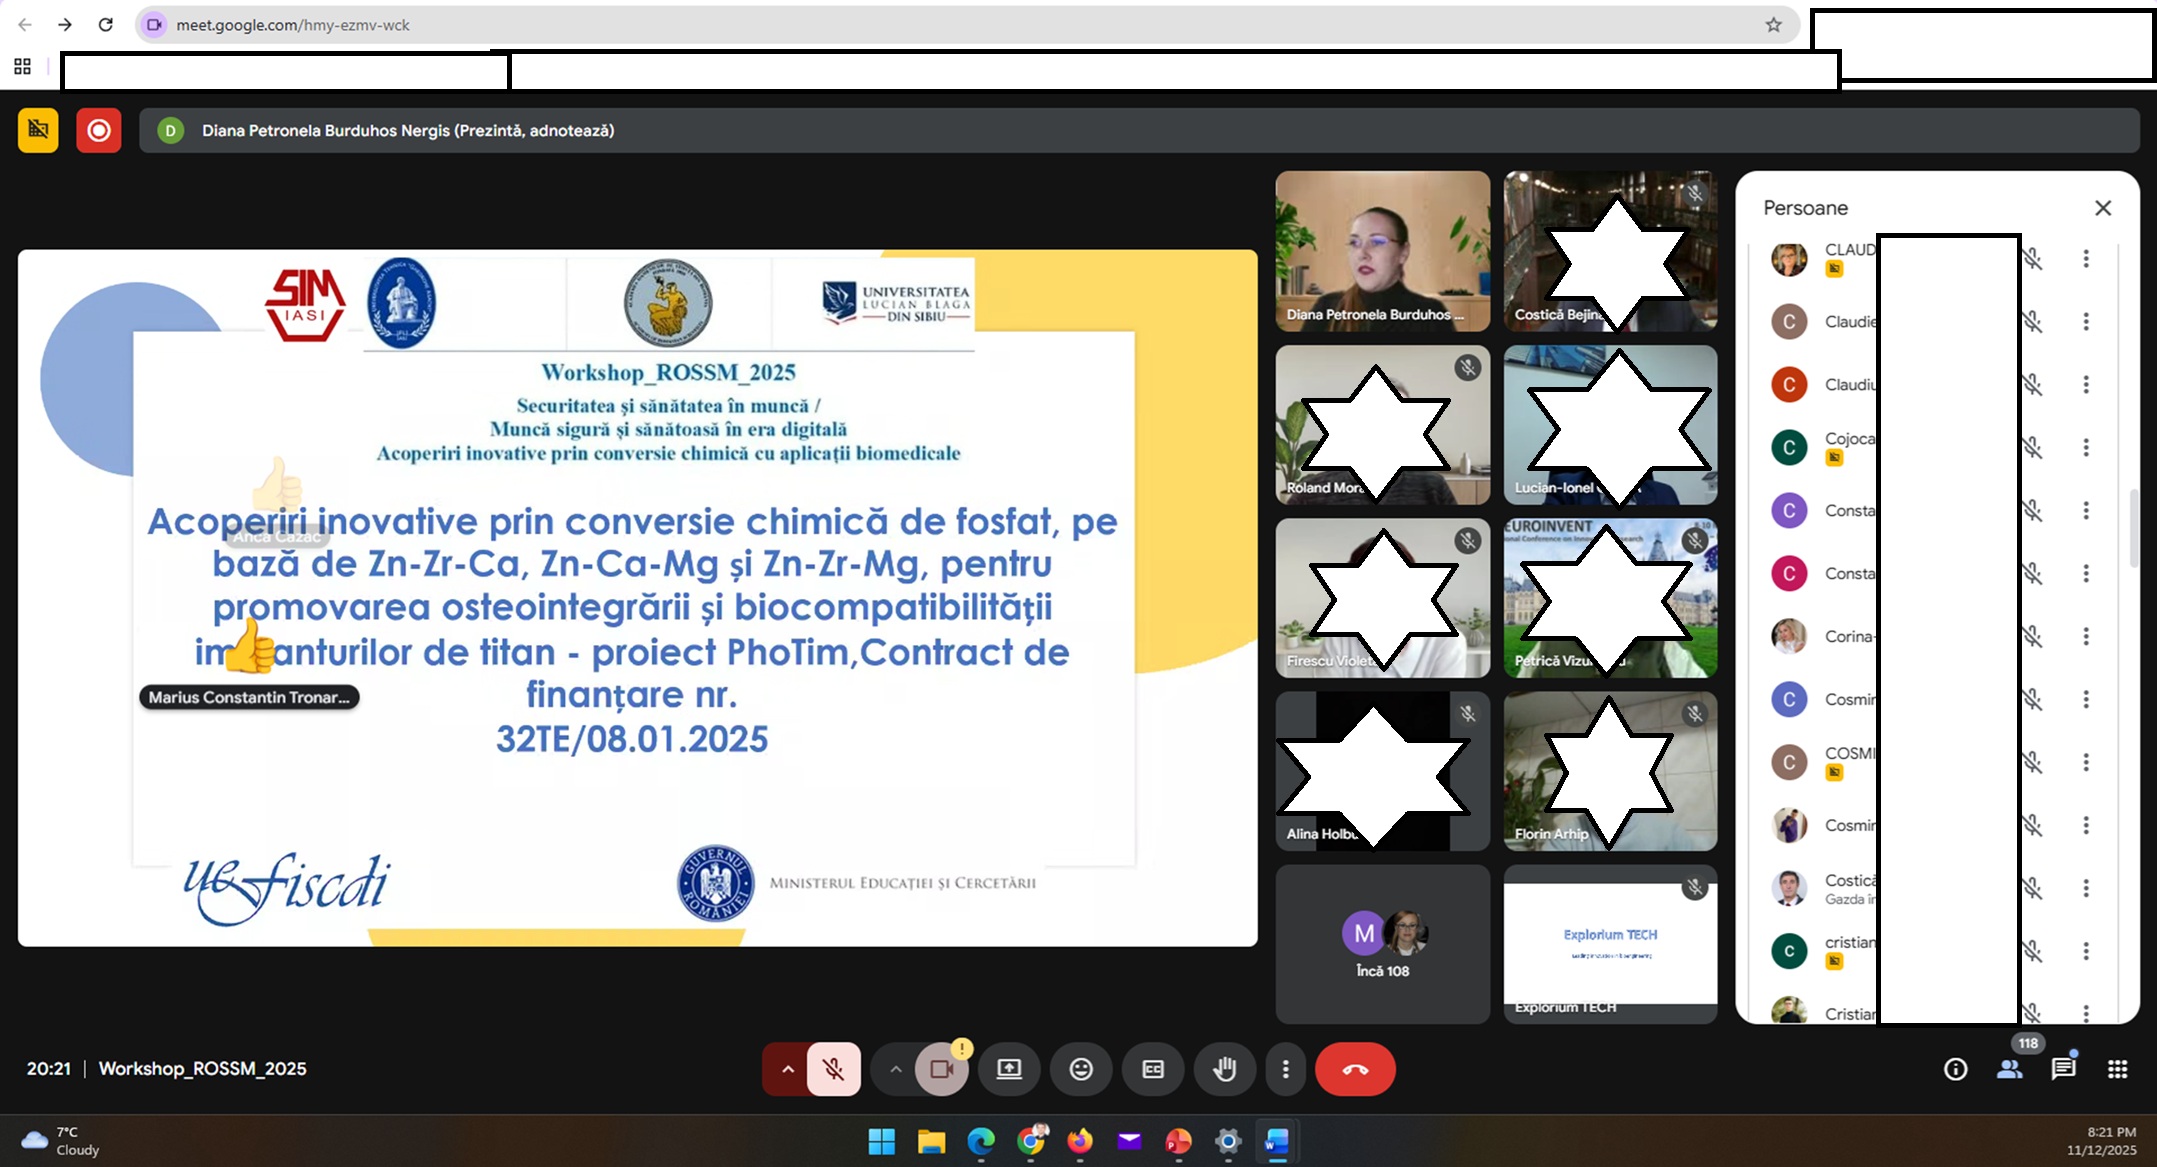
Task: Open the people panel showing 118
Action: (x=2009, y=1069)
